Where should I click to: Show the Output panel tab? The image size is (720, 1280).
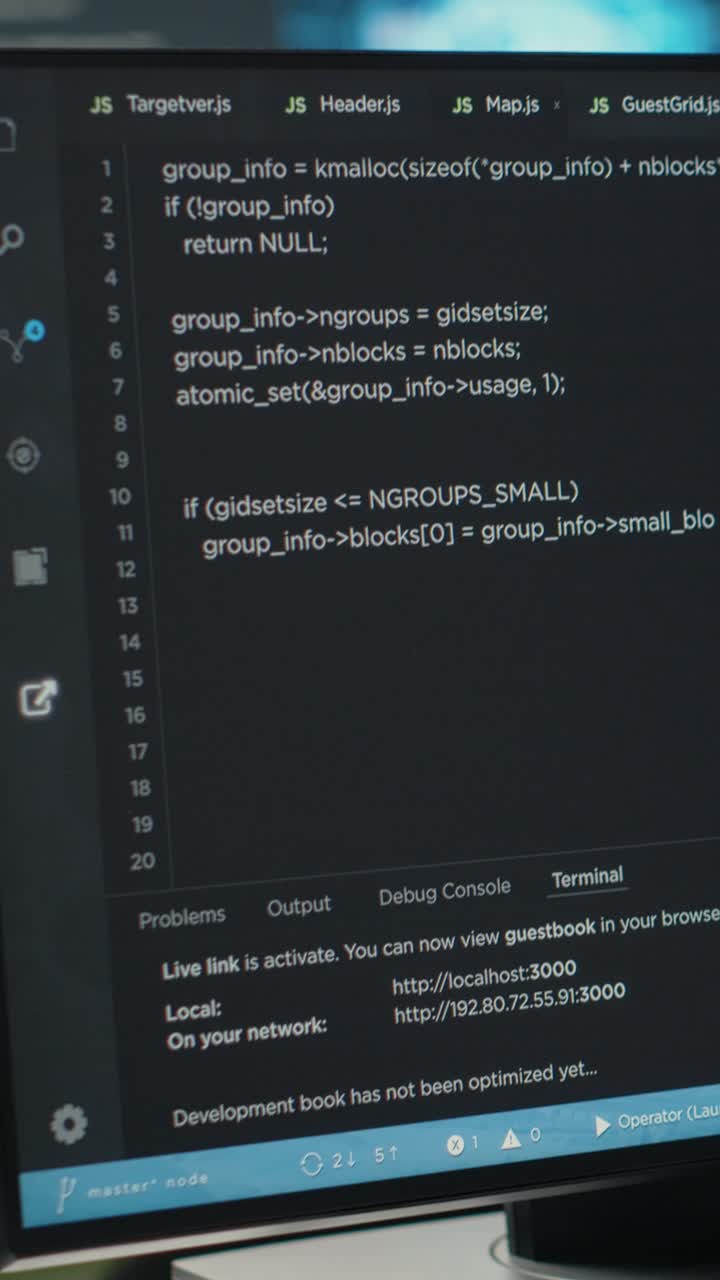(298, 906)
